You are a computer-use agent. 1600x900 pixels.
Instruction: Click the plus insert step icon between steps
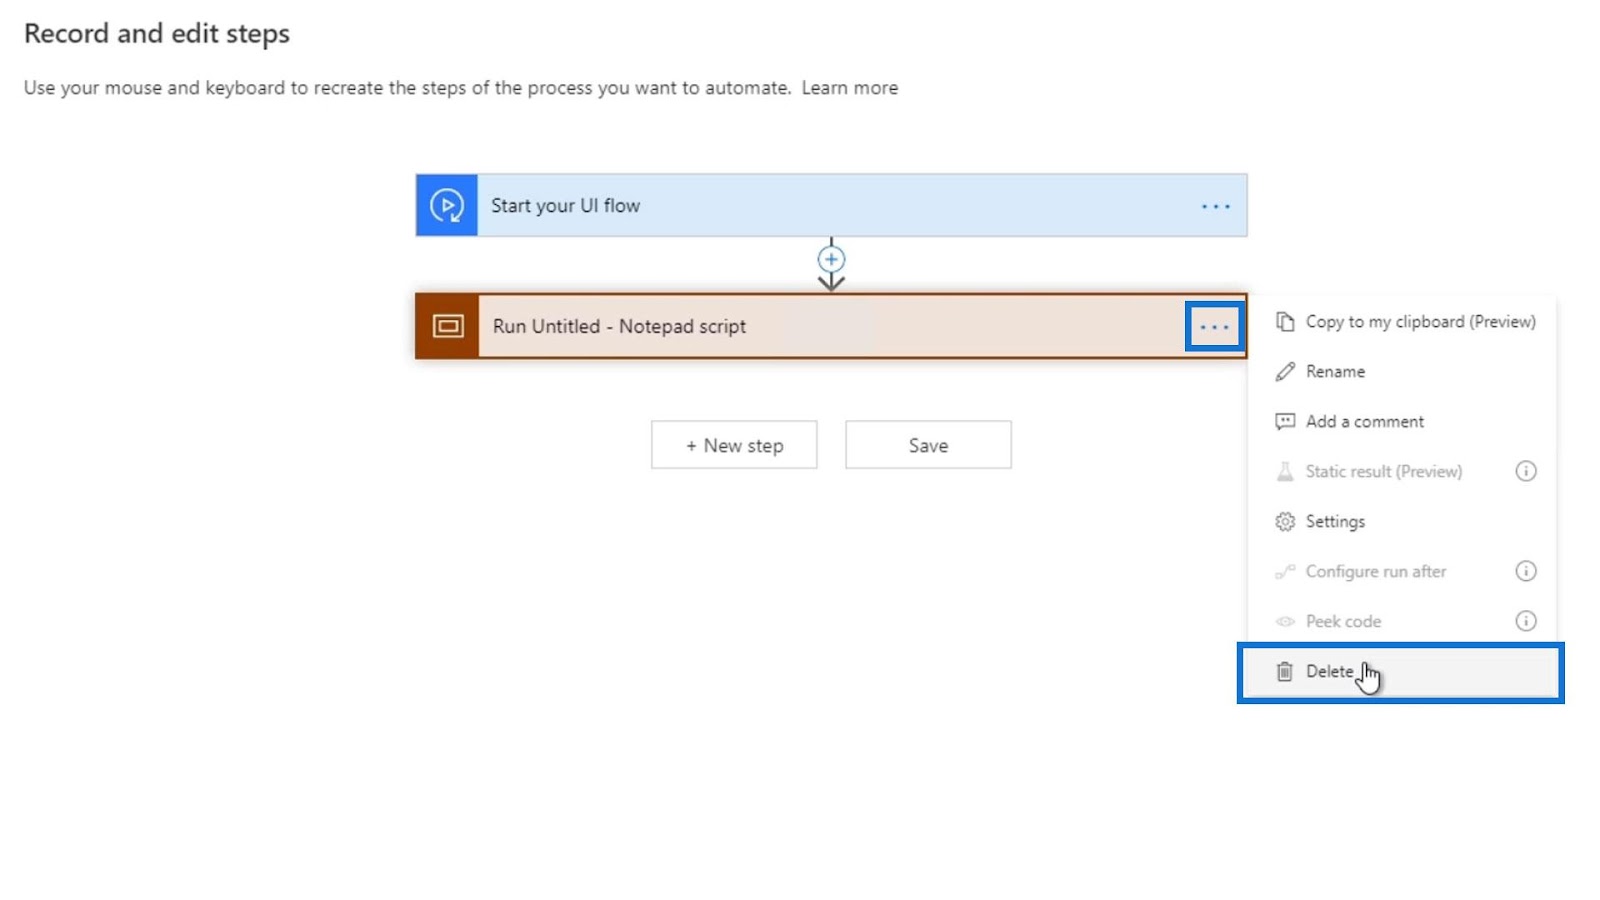click(831, 259)
